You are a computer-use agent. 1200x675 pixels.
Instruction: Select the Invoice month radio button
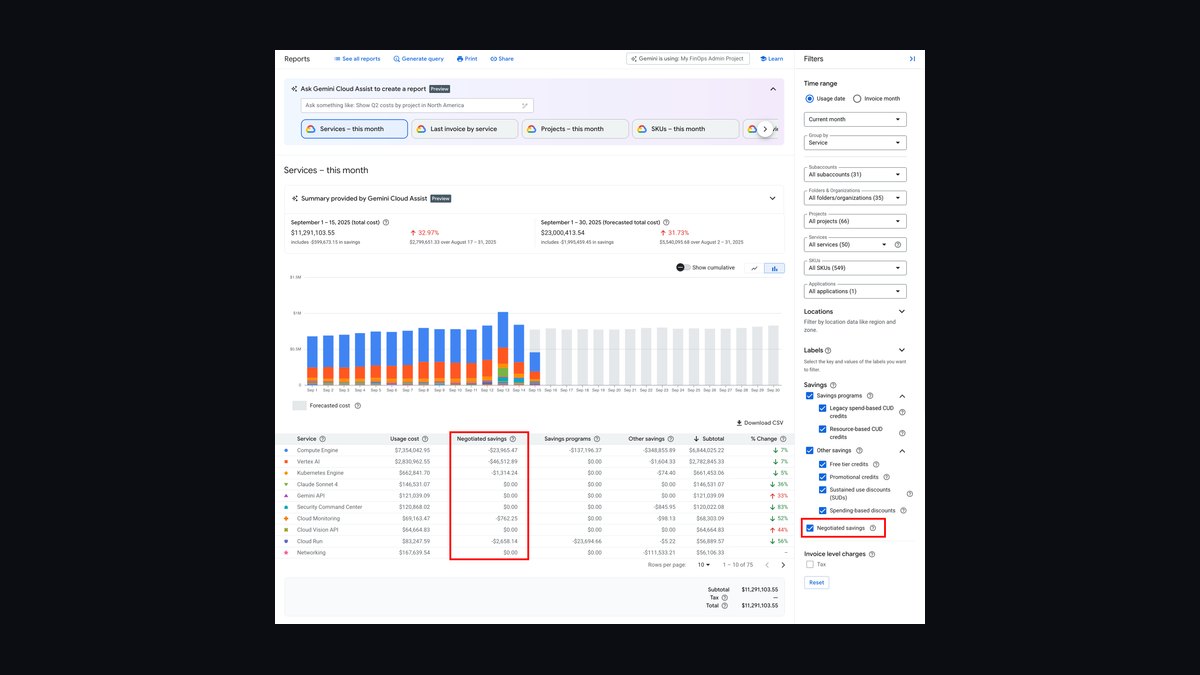point(857,99)
